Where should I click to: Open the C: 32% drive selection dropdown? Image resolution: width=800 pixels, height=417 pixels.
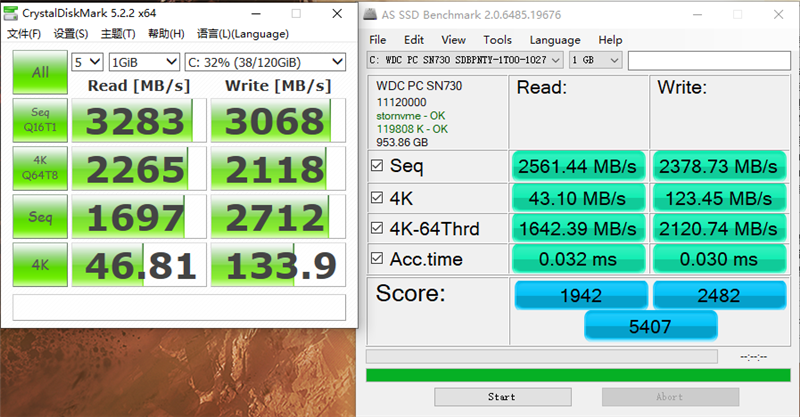265,62
